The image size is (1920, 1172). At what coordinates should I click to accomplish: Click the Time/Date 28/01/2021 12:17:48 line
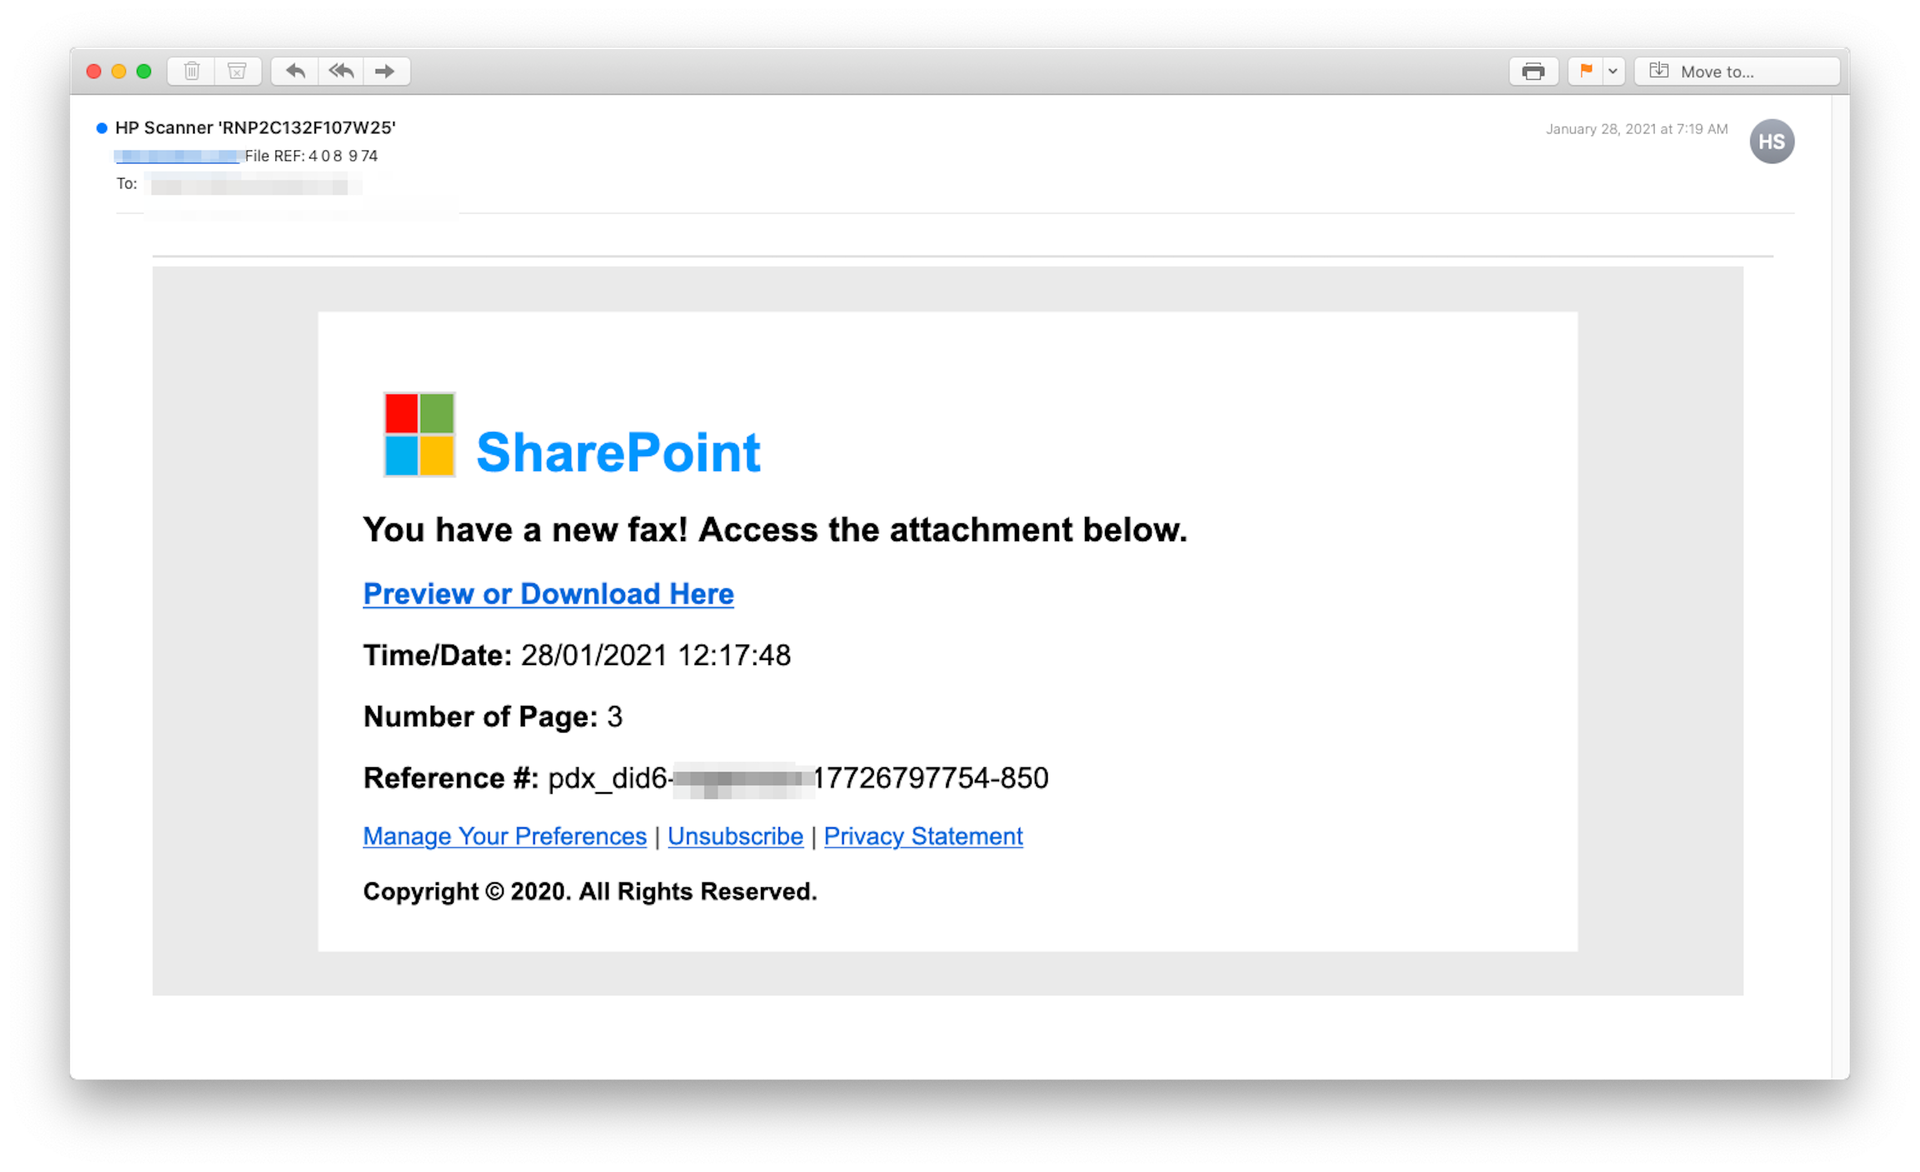(577, 655)
